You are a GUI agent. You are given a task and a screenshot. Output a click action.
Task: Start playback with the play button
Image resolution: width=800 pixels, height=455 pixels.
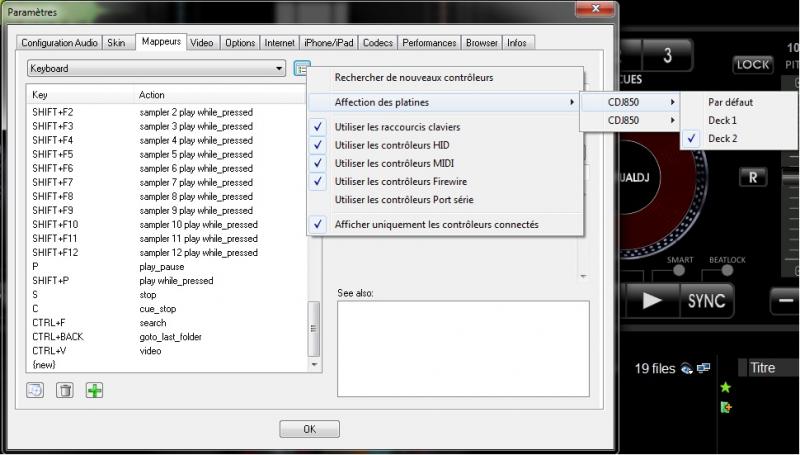tap(652, 301)
